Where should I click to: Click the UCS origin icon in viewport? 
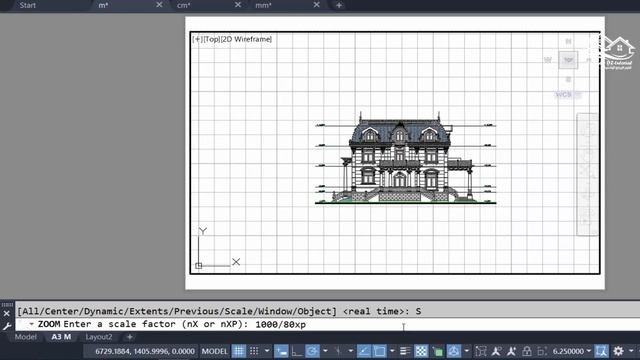[x=199, y=266]
